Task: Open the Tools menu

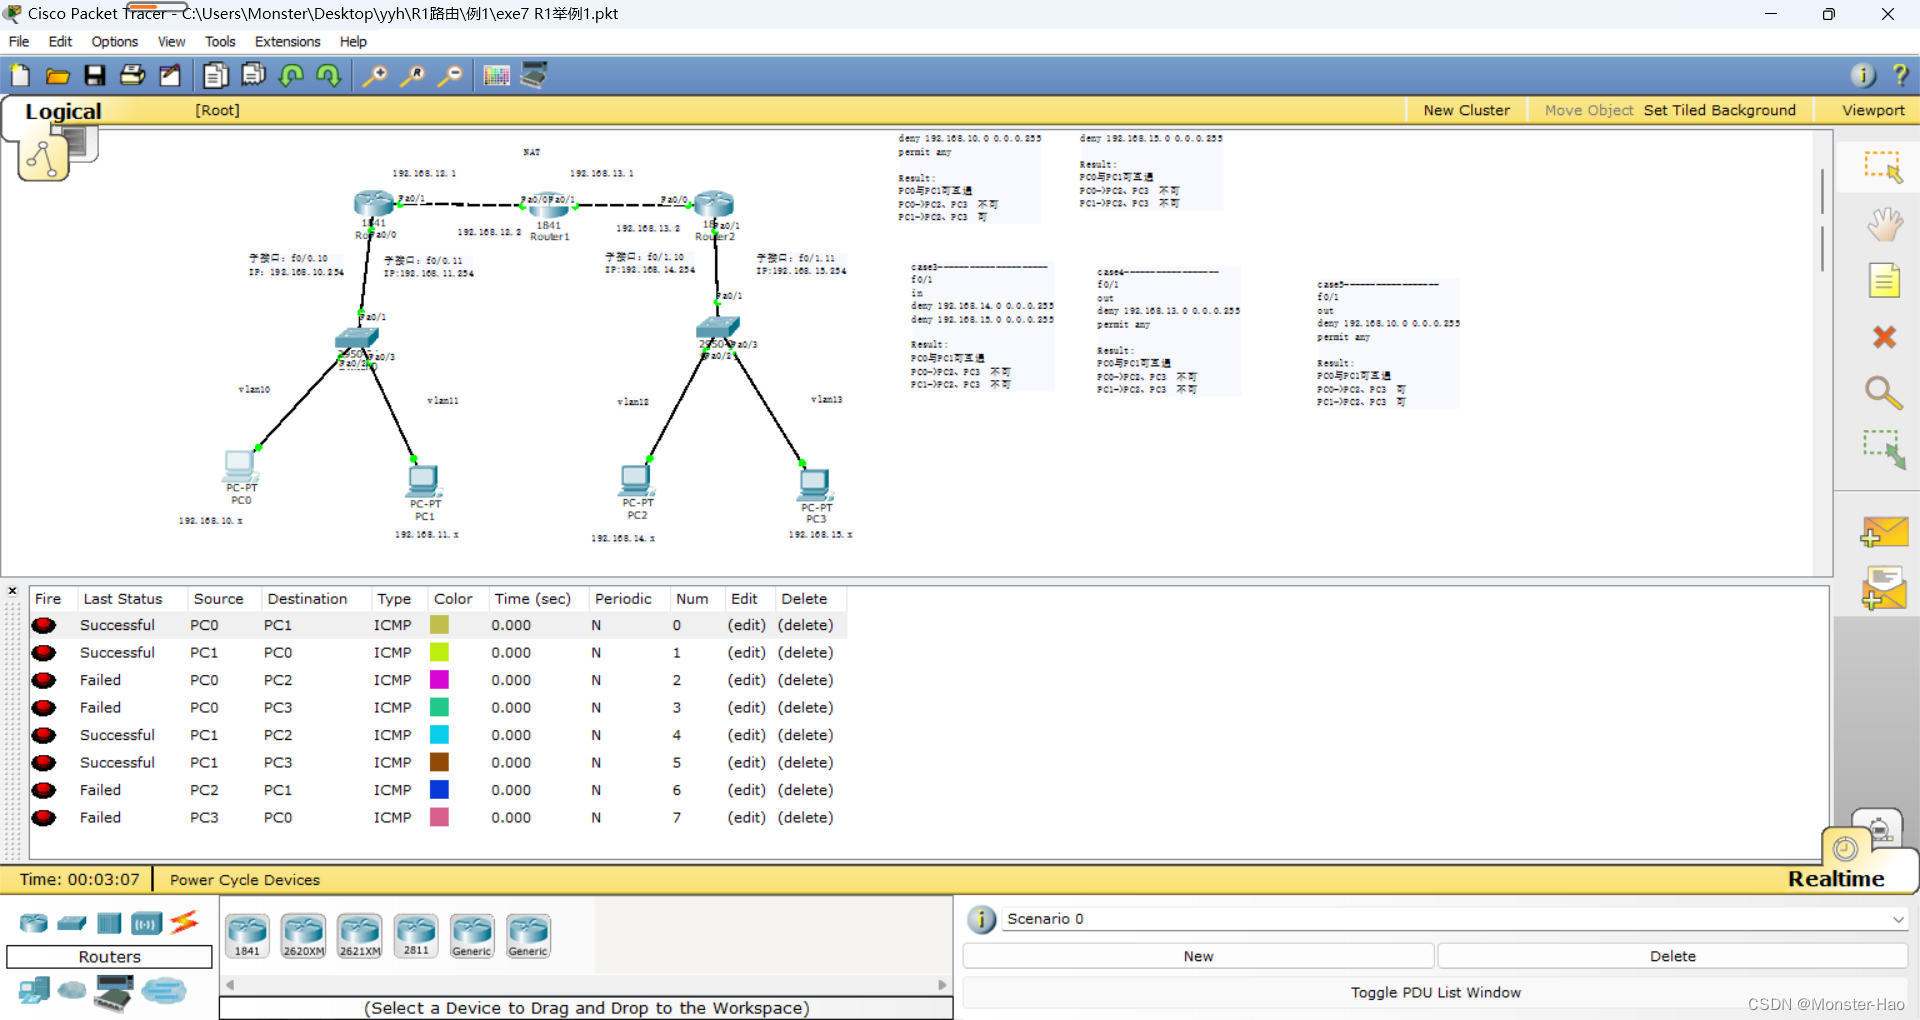Action: [220, 42]
